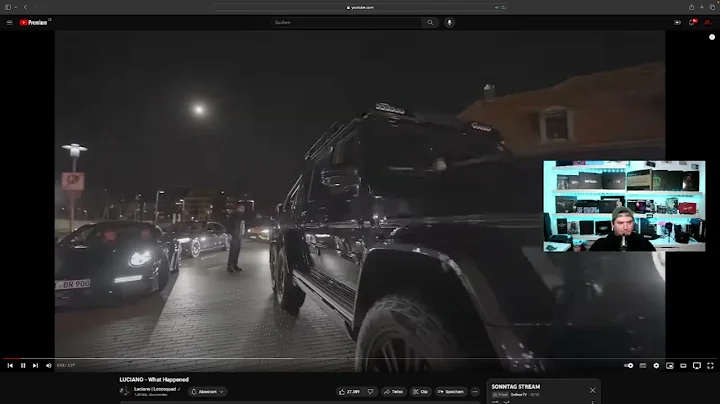This screenshot has height=404, width=720.
Task: Enter fullscreen mode
Action: point(710,365)
